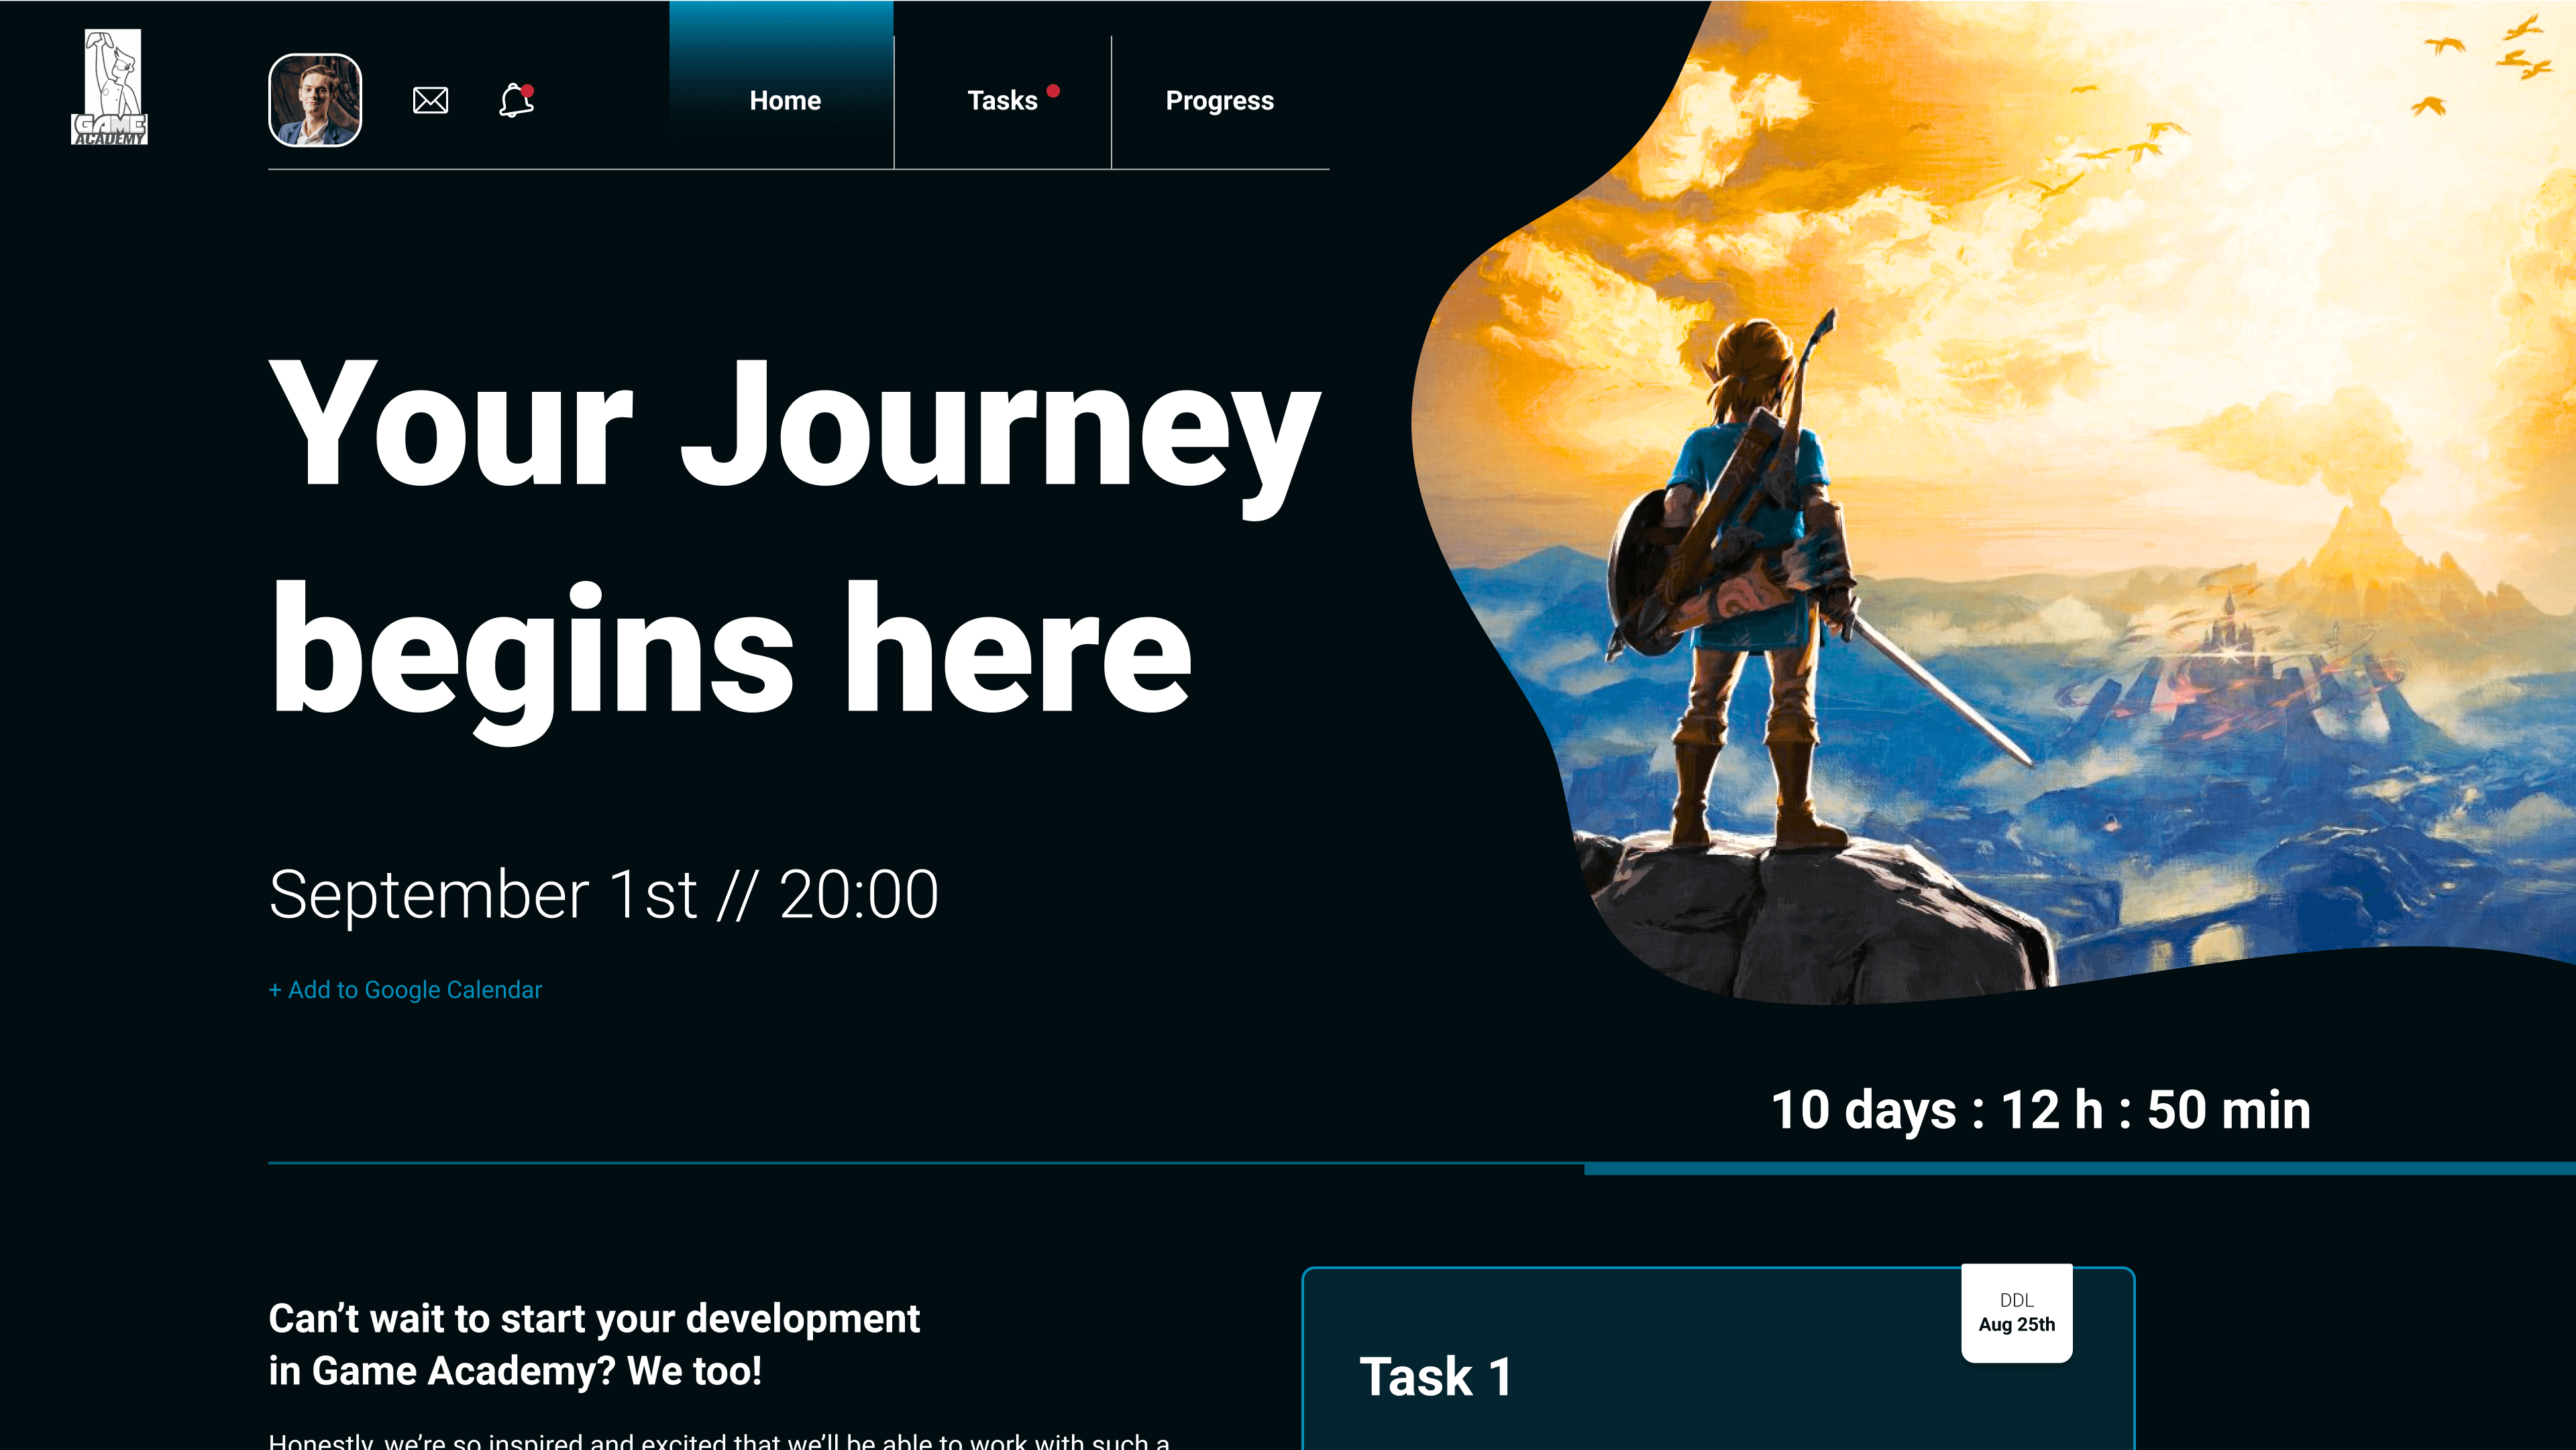This screenshot has width=2576, height=1450.
Task: Click the red dot beside Tasks
Action: coord(1053,91)
